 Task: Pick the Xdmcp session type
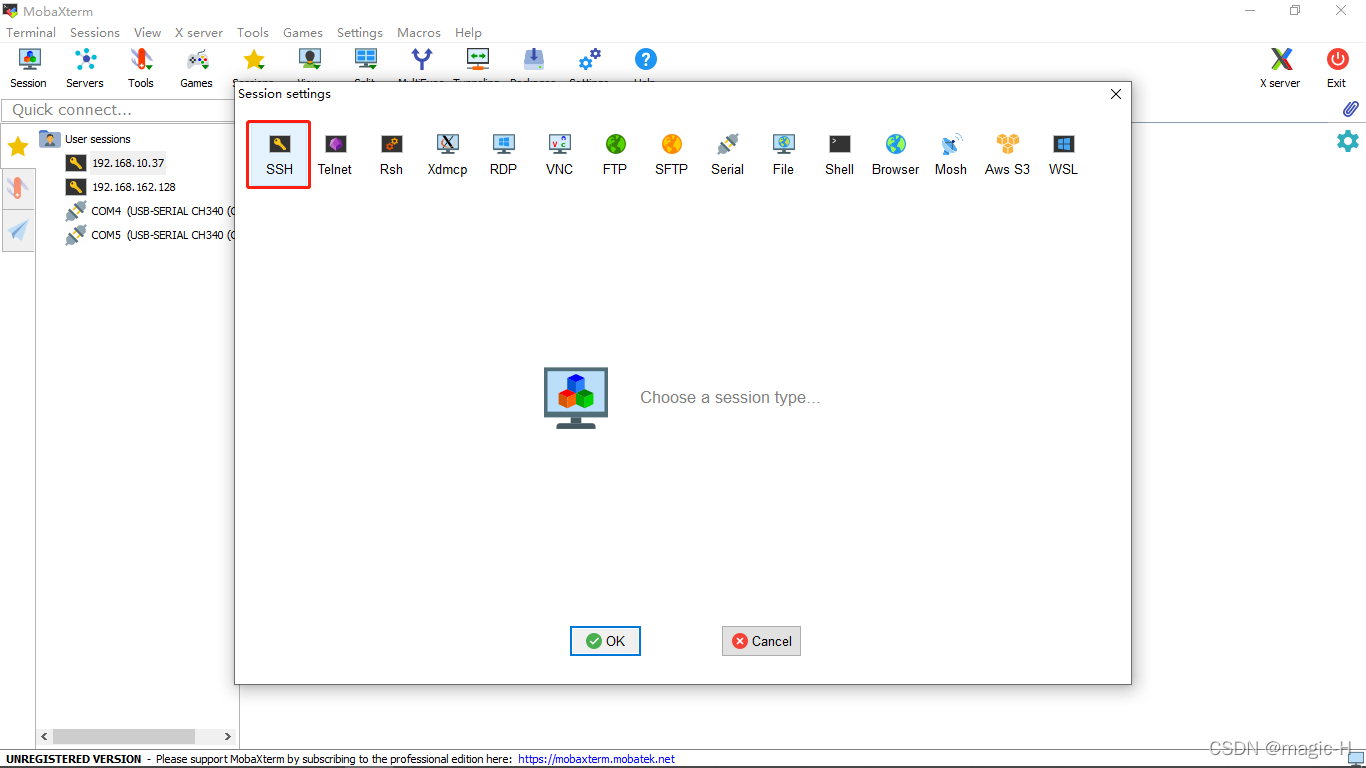(448, 155)
